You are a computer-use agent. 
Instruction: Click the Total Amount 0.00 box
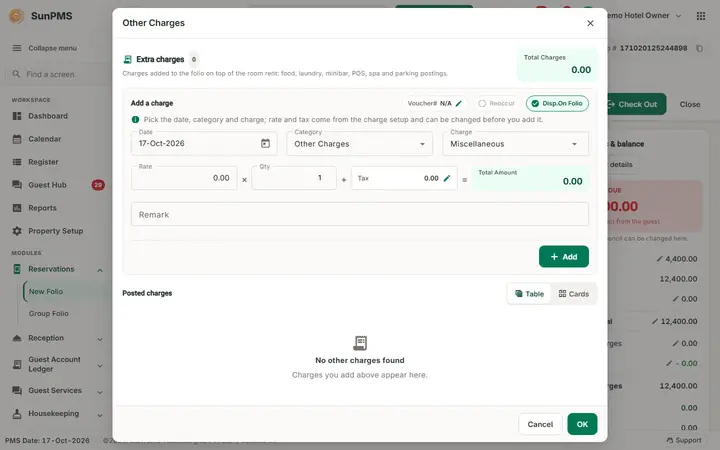tap(530, 178)
